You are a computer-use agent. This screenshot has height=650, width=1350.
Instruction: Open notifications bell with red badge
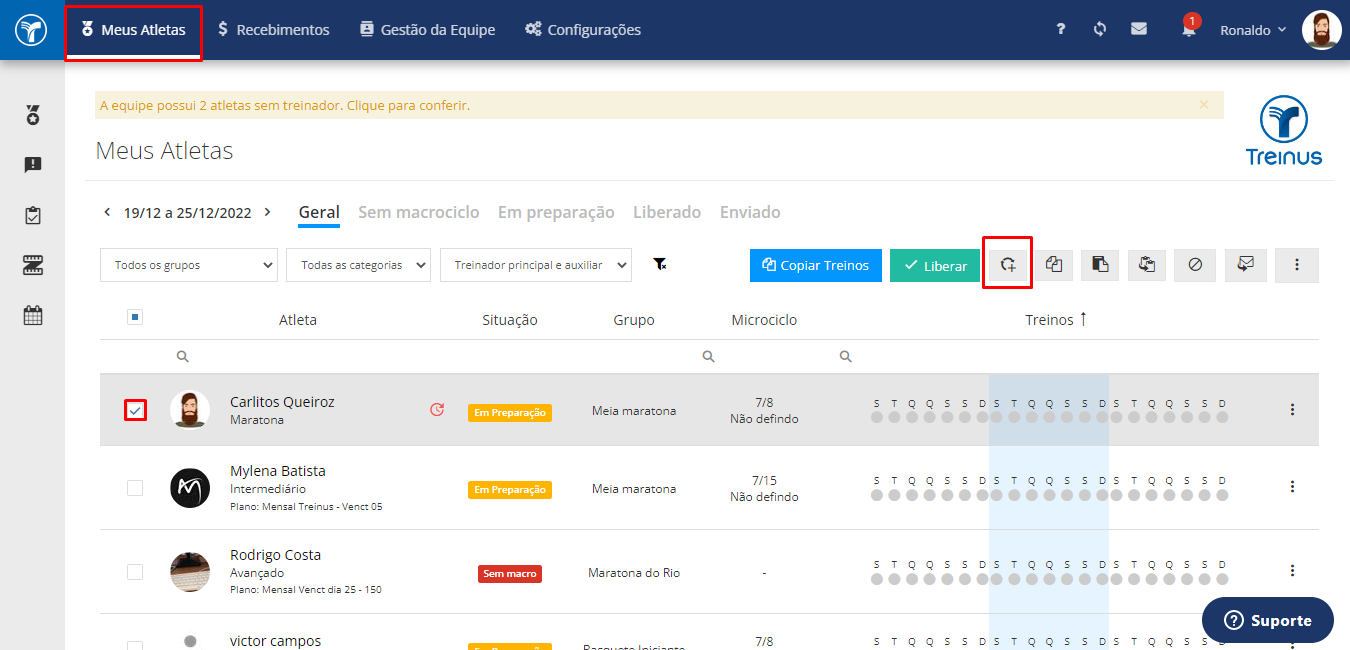1189,28
